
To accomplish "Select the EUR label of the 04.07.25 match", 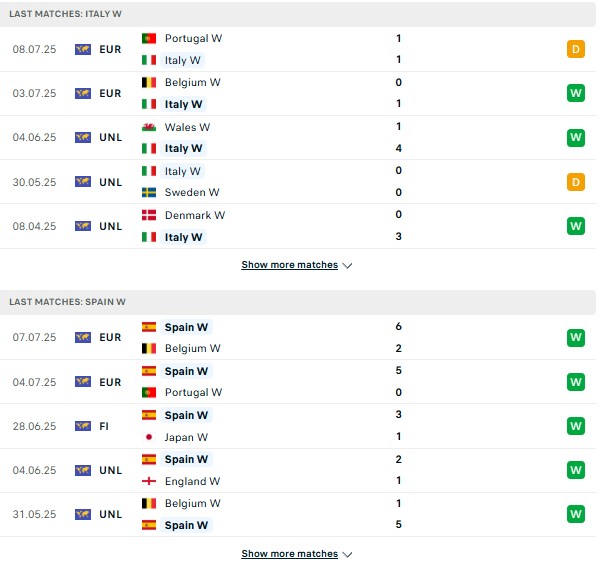I will pyautogui.click(x=110, y=382).
